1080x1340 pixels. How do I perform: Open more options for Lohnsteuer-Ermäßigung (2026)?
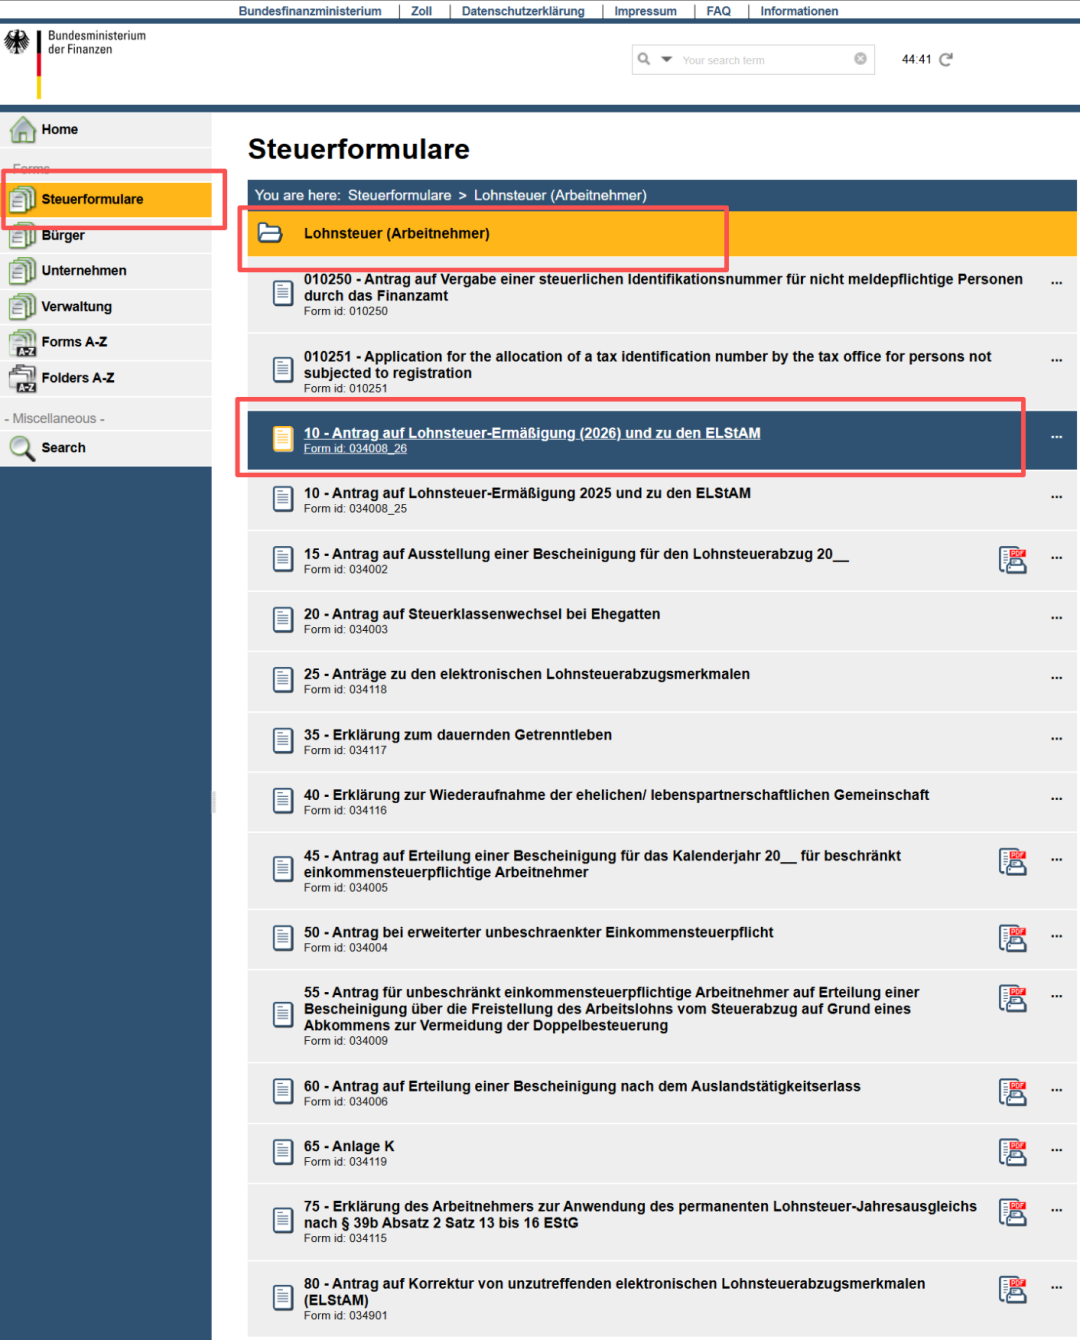click(x=1056, y=437)
